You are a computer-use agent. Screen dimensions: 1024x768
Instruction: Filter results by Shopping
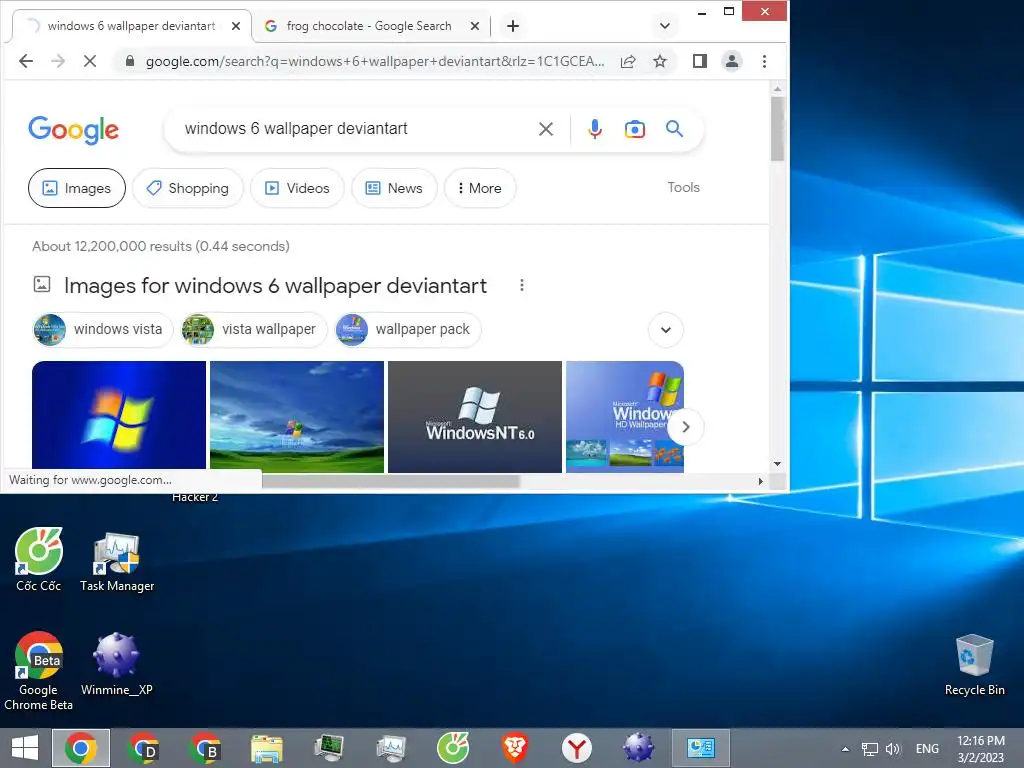(x=188, y=188)
